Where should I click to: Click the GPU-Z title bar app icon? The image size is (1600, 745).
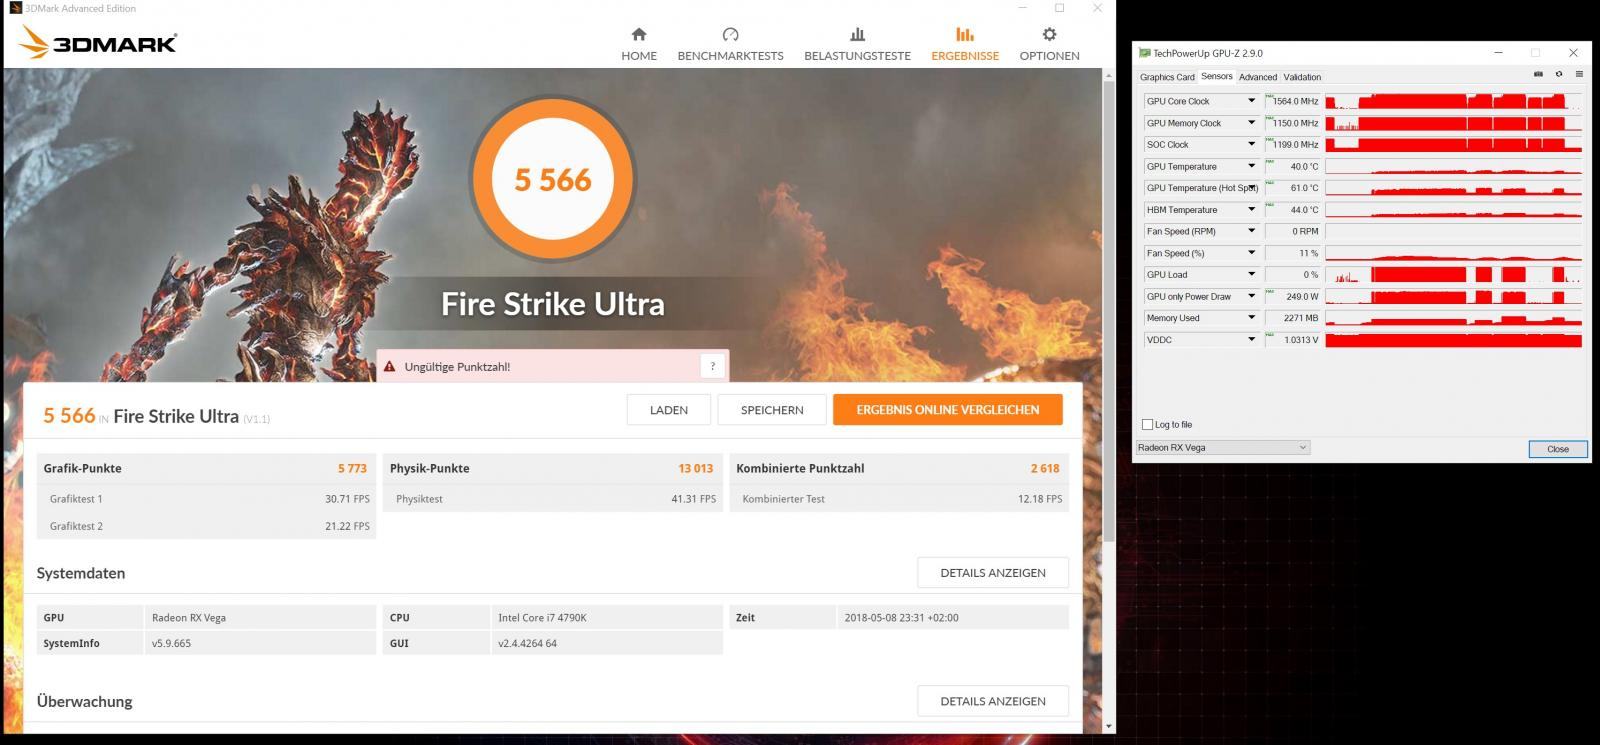pos(1145,53)
